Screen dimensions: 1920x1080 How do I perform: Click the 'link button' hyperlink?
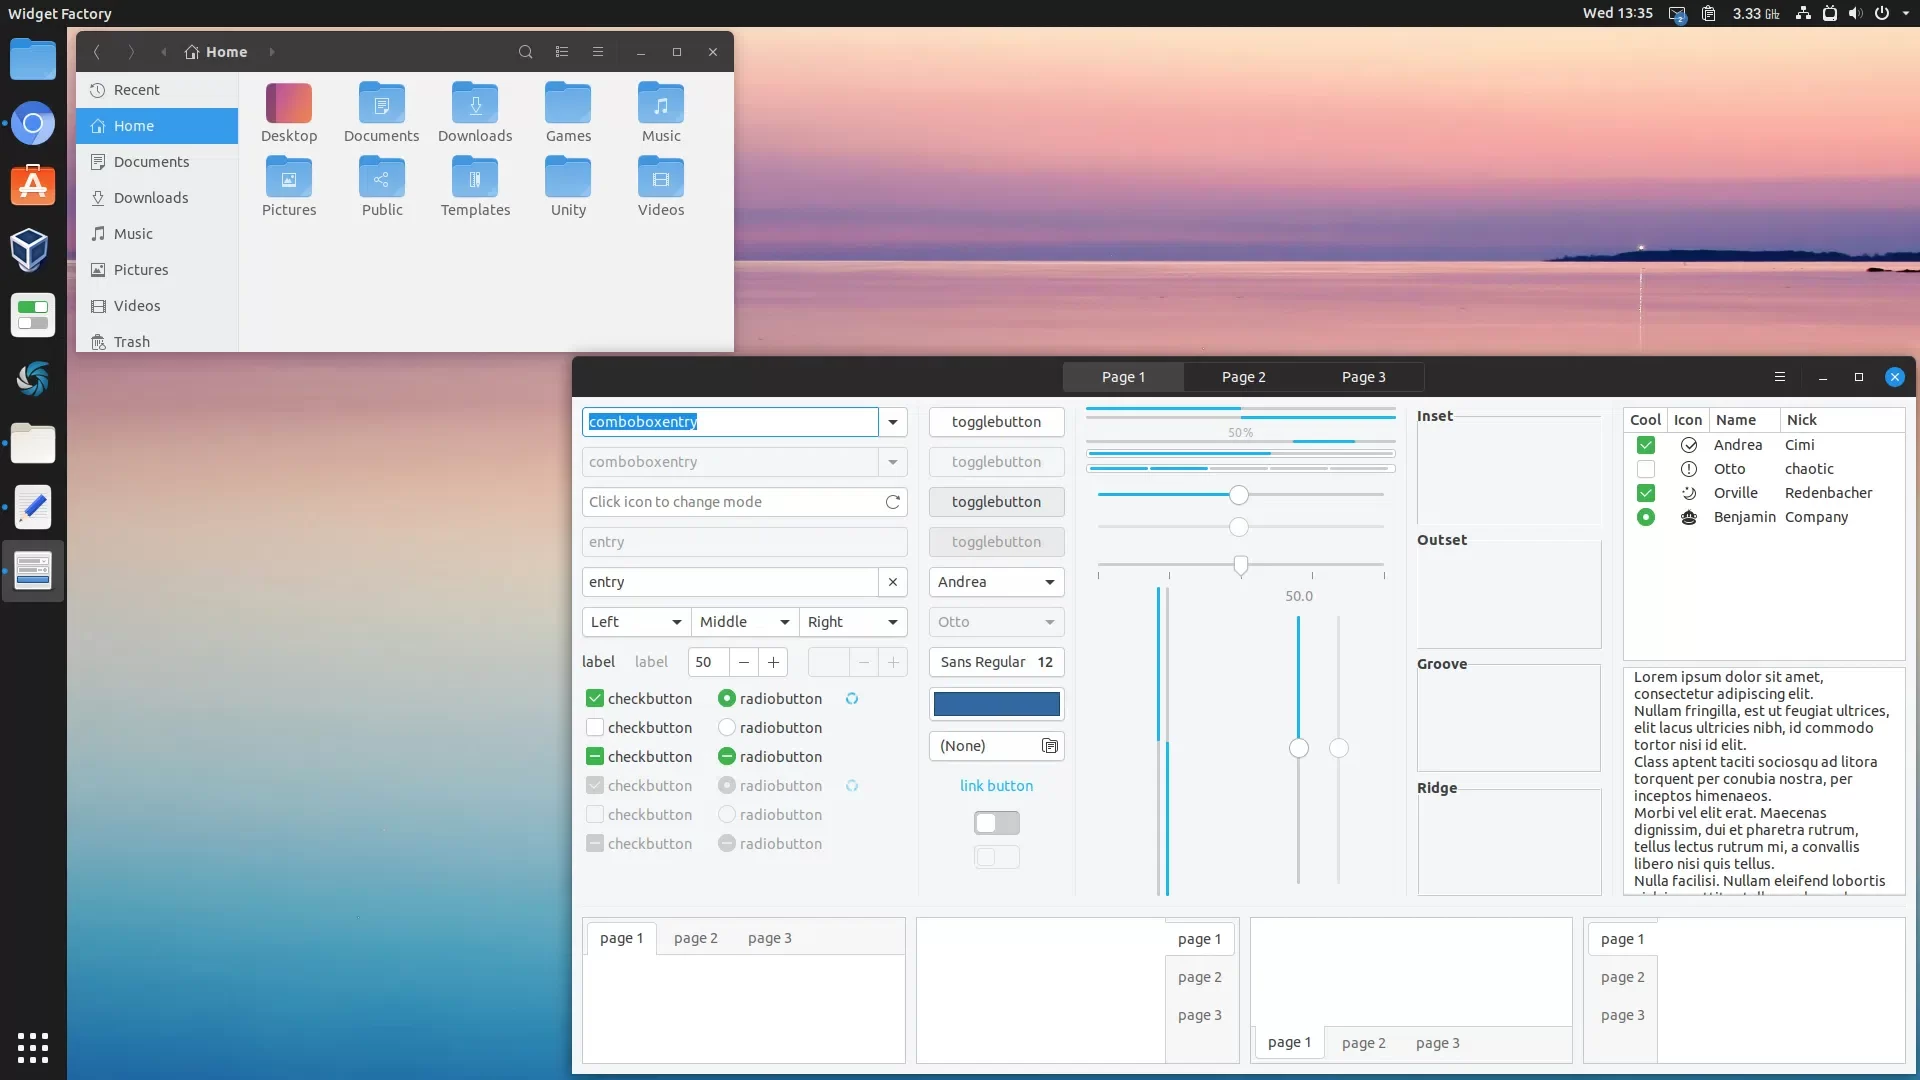click(996, 786)
